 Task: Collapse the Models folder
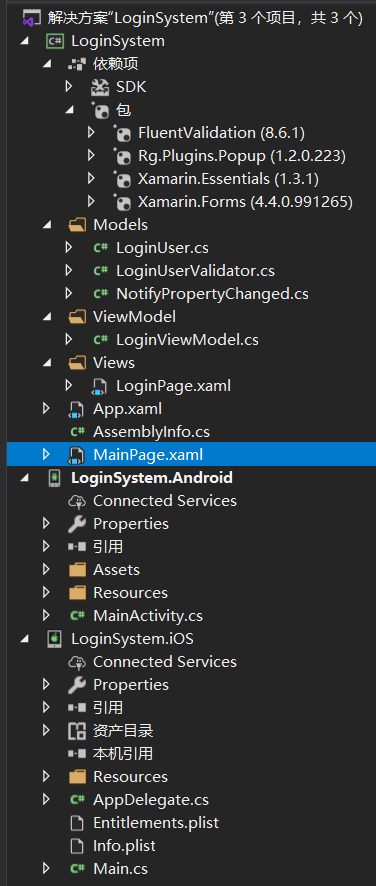point(46,225)
